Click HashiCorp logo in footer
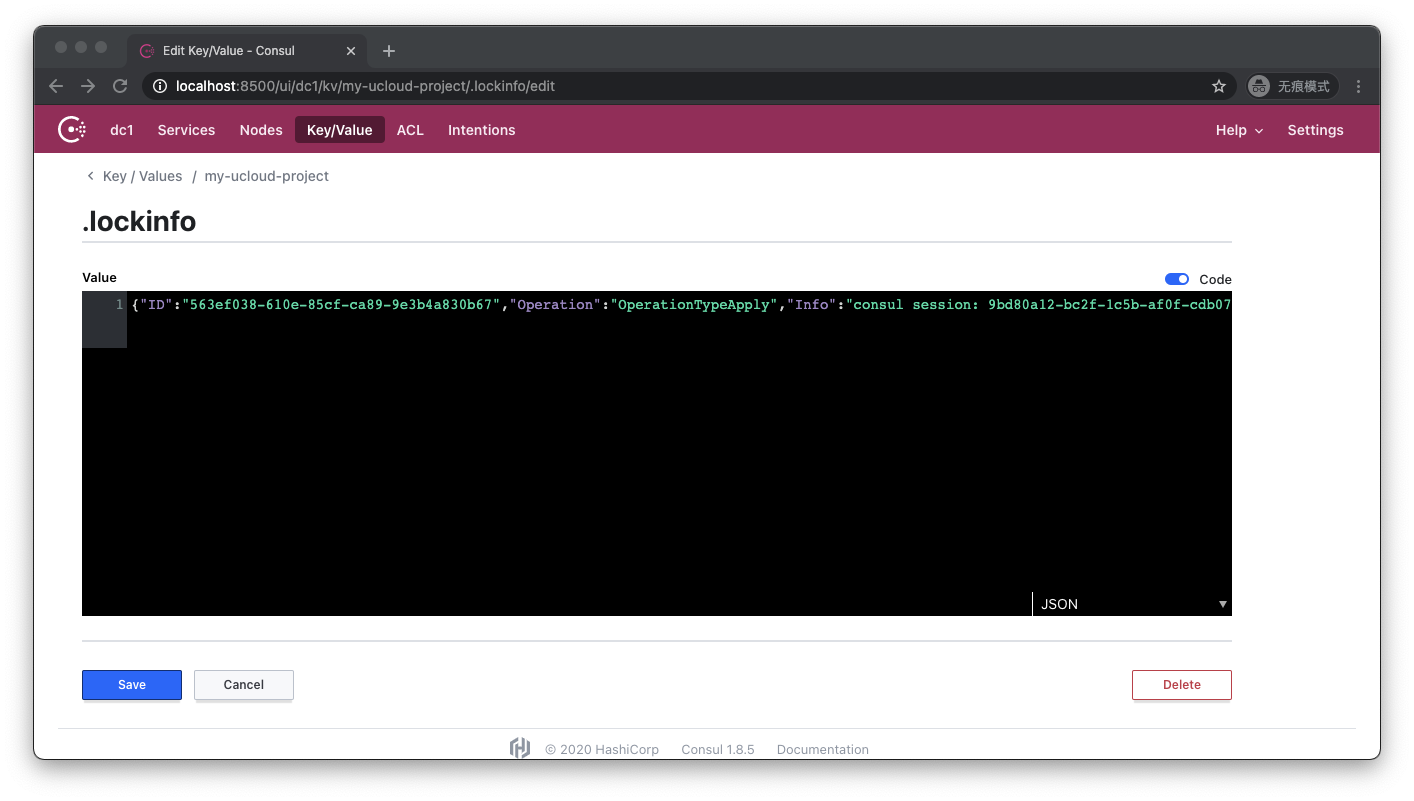 520,748
